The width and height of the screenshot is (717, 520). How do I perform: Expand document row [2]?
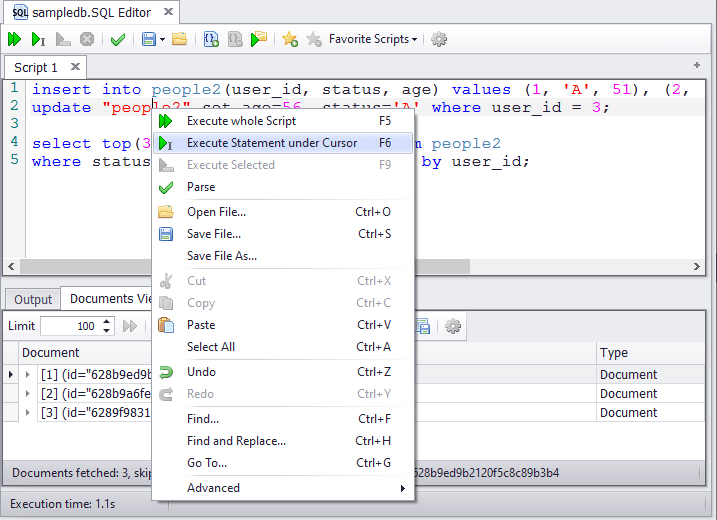coord(27,393)
